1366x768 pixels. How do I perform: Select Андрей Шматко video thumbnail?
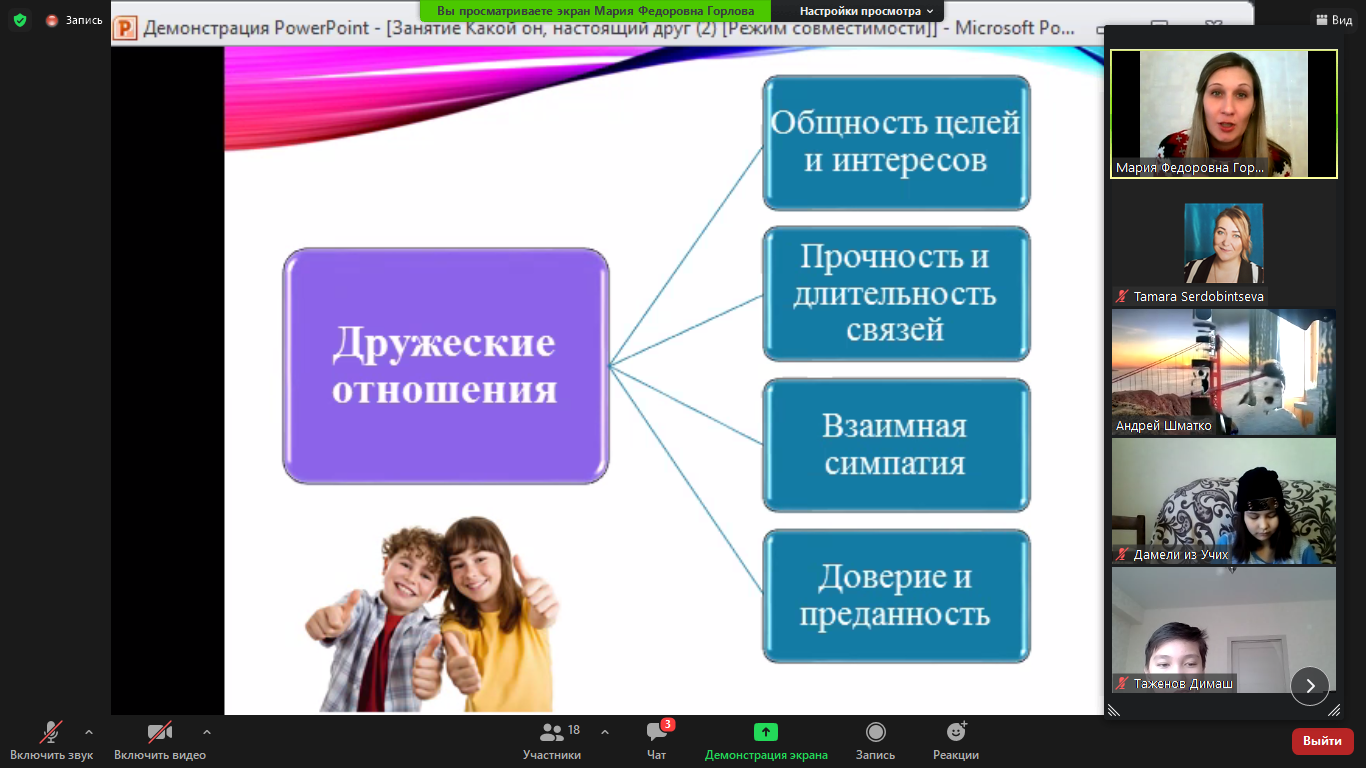(x=1224, y=372)
